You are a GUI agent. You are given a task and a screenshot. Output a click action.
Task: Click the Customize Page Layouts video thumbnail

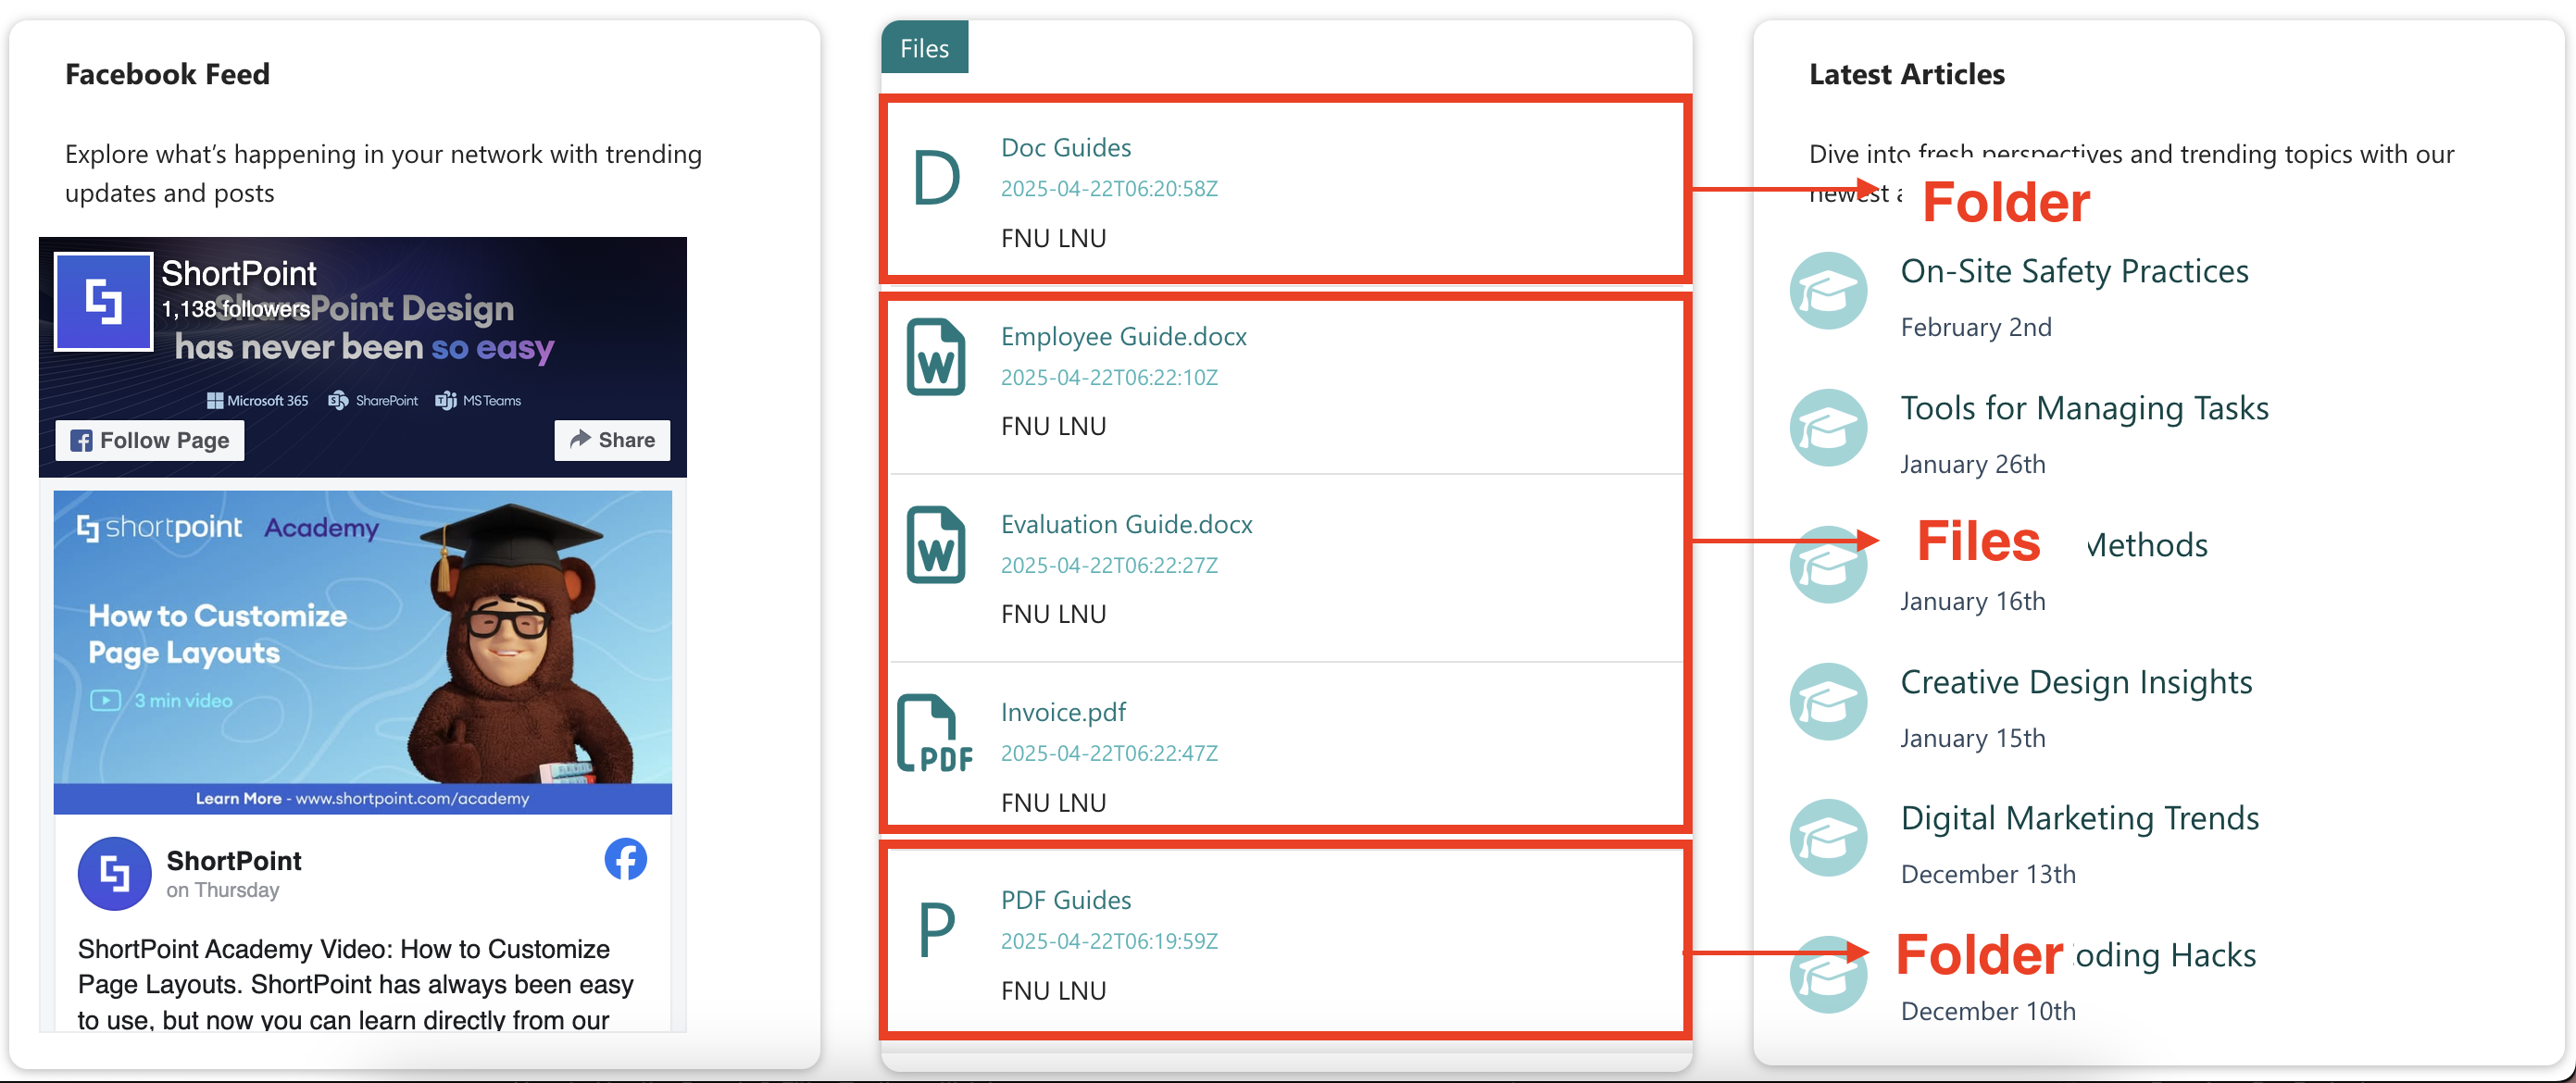tap(362, 650)
